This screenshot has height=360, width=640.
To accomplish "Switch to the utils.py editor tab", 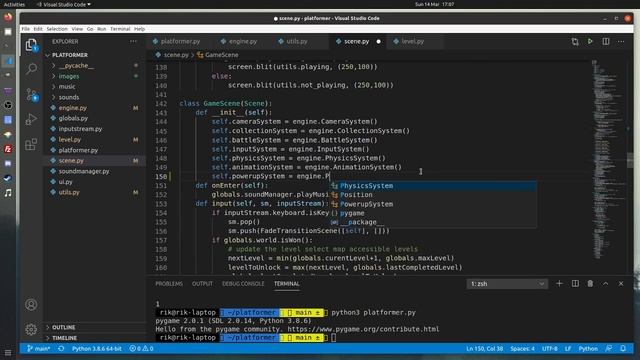I will point(297,41).
